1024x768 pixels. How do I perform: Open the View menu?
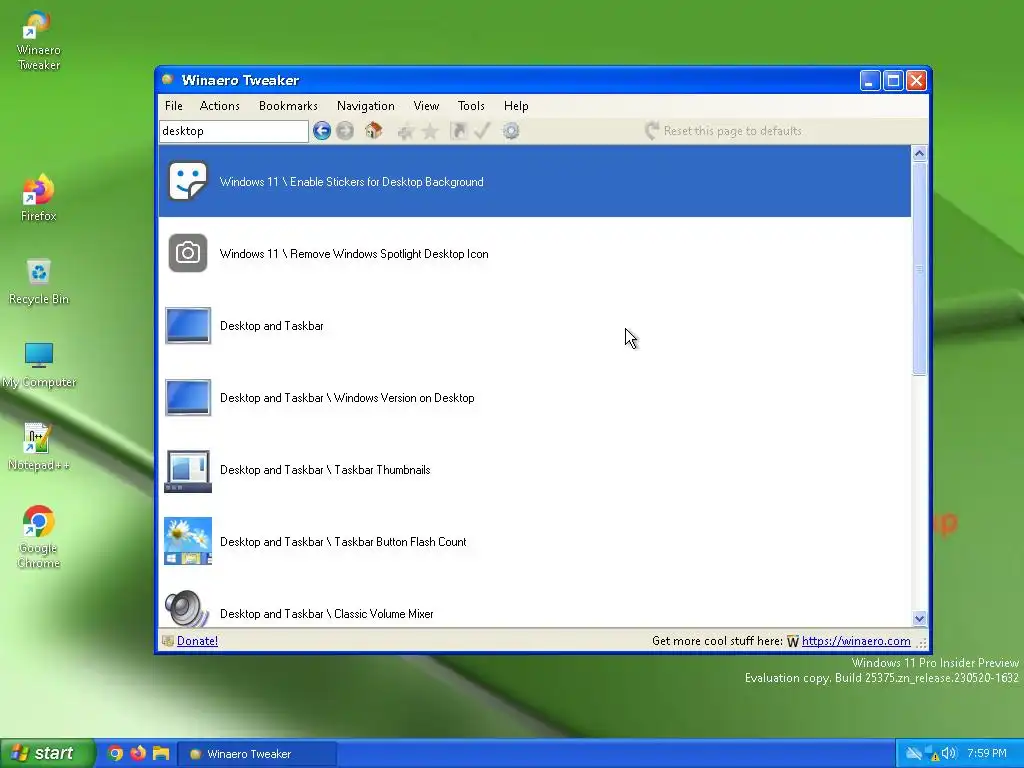(x=426, y=106)
